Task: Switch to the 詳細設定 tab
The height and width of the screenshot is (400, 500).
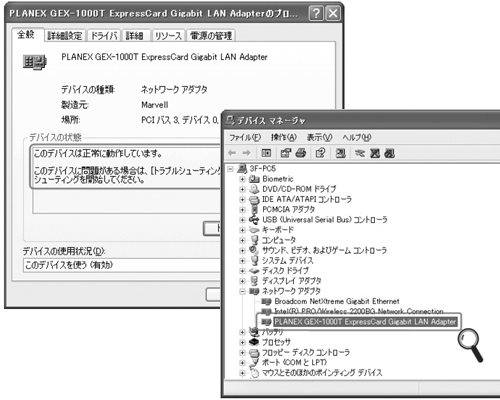Action: click(65, 36)
